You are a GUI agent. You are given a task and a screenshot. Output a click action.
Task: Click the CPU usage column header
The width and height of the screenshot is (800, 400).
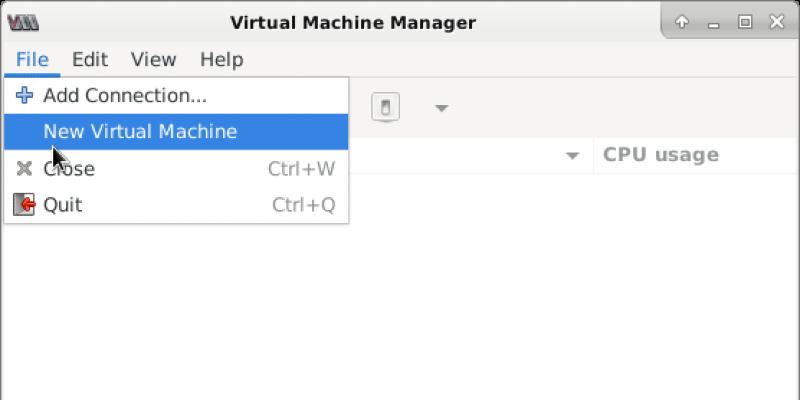pos(661,155)
